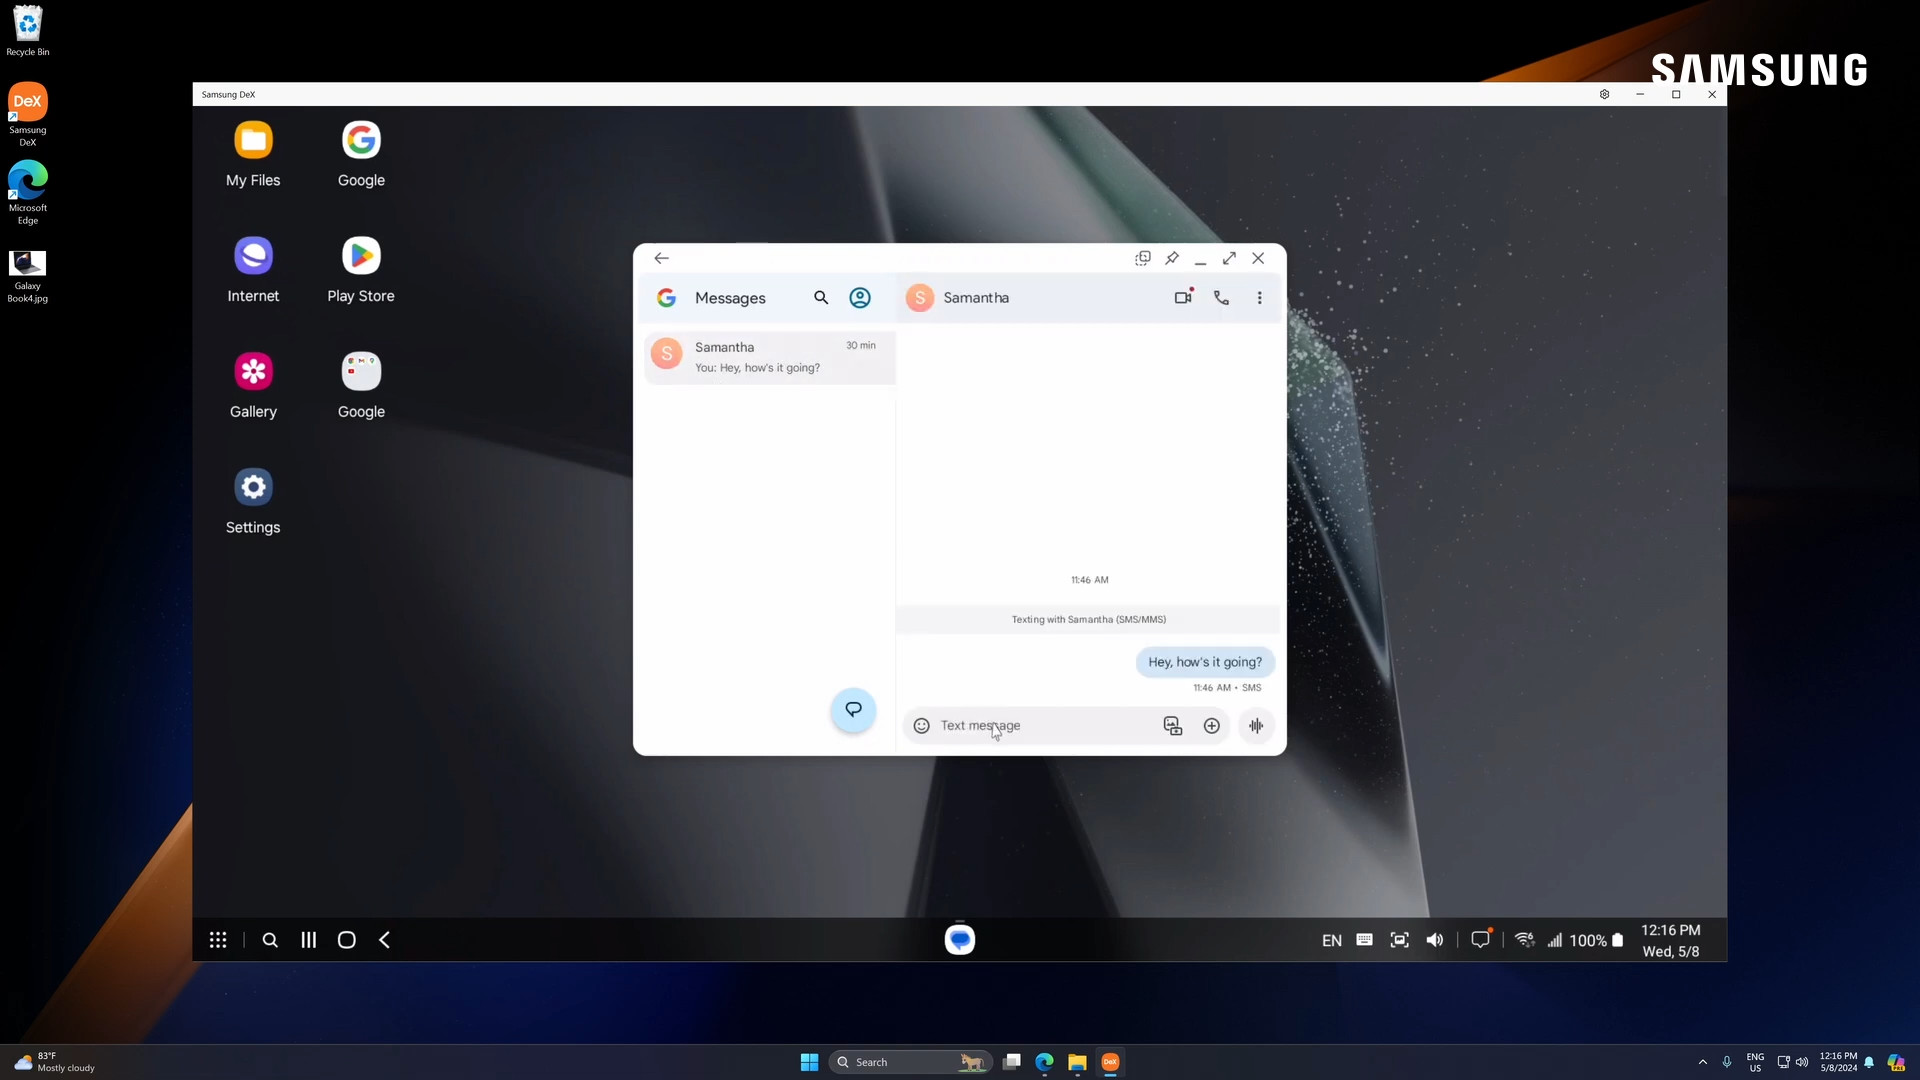Screen dimensions: 1920x1080
Task: Open conversation more options menu
Action: 1259,298
